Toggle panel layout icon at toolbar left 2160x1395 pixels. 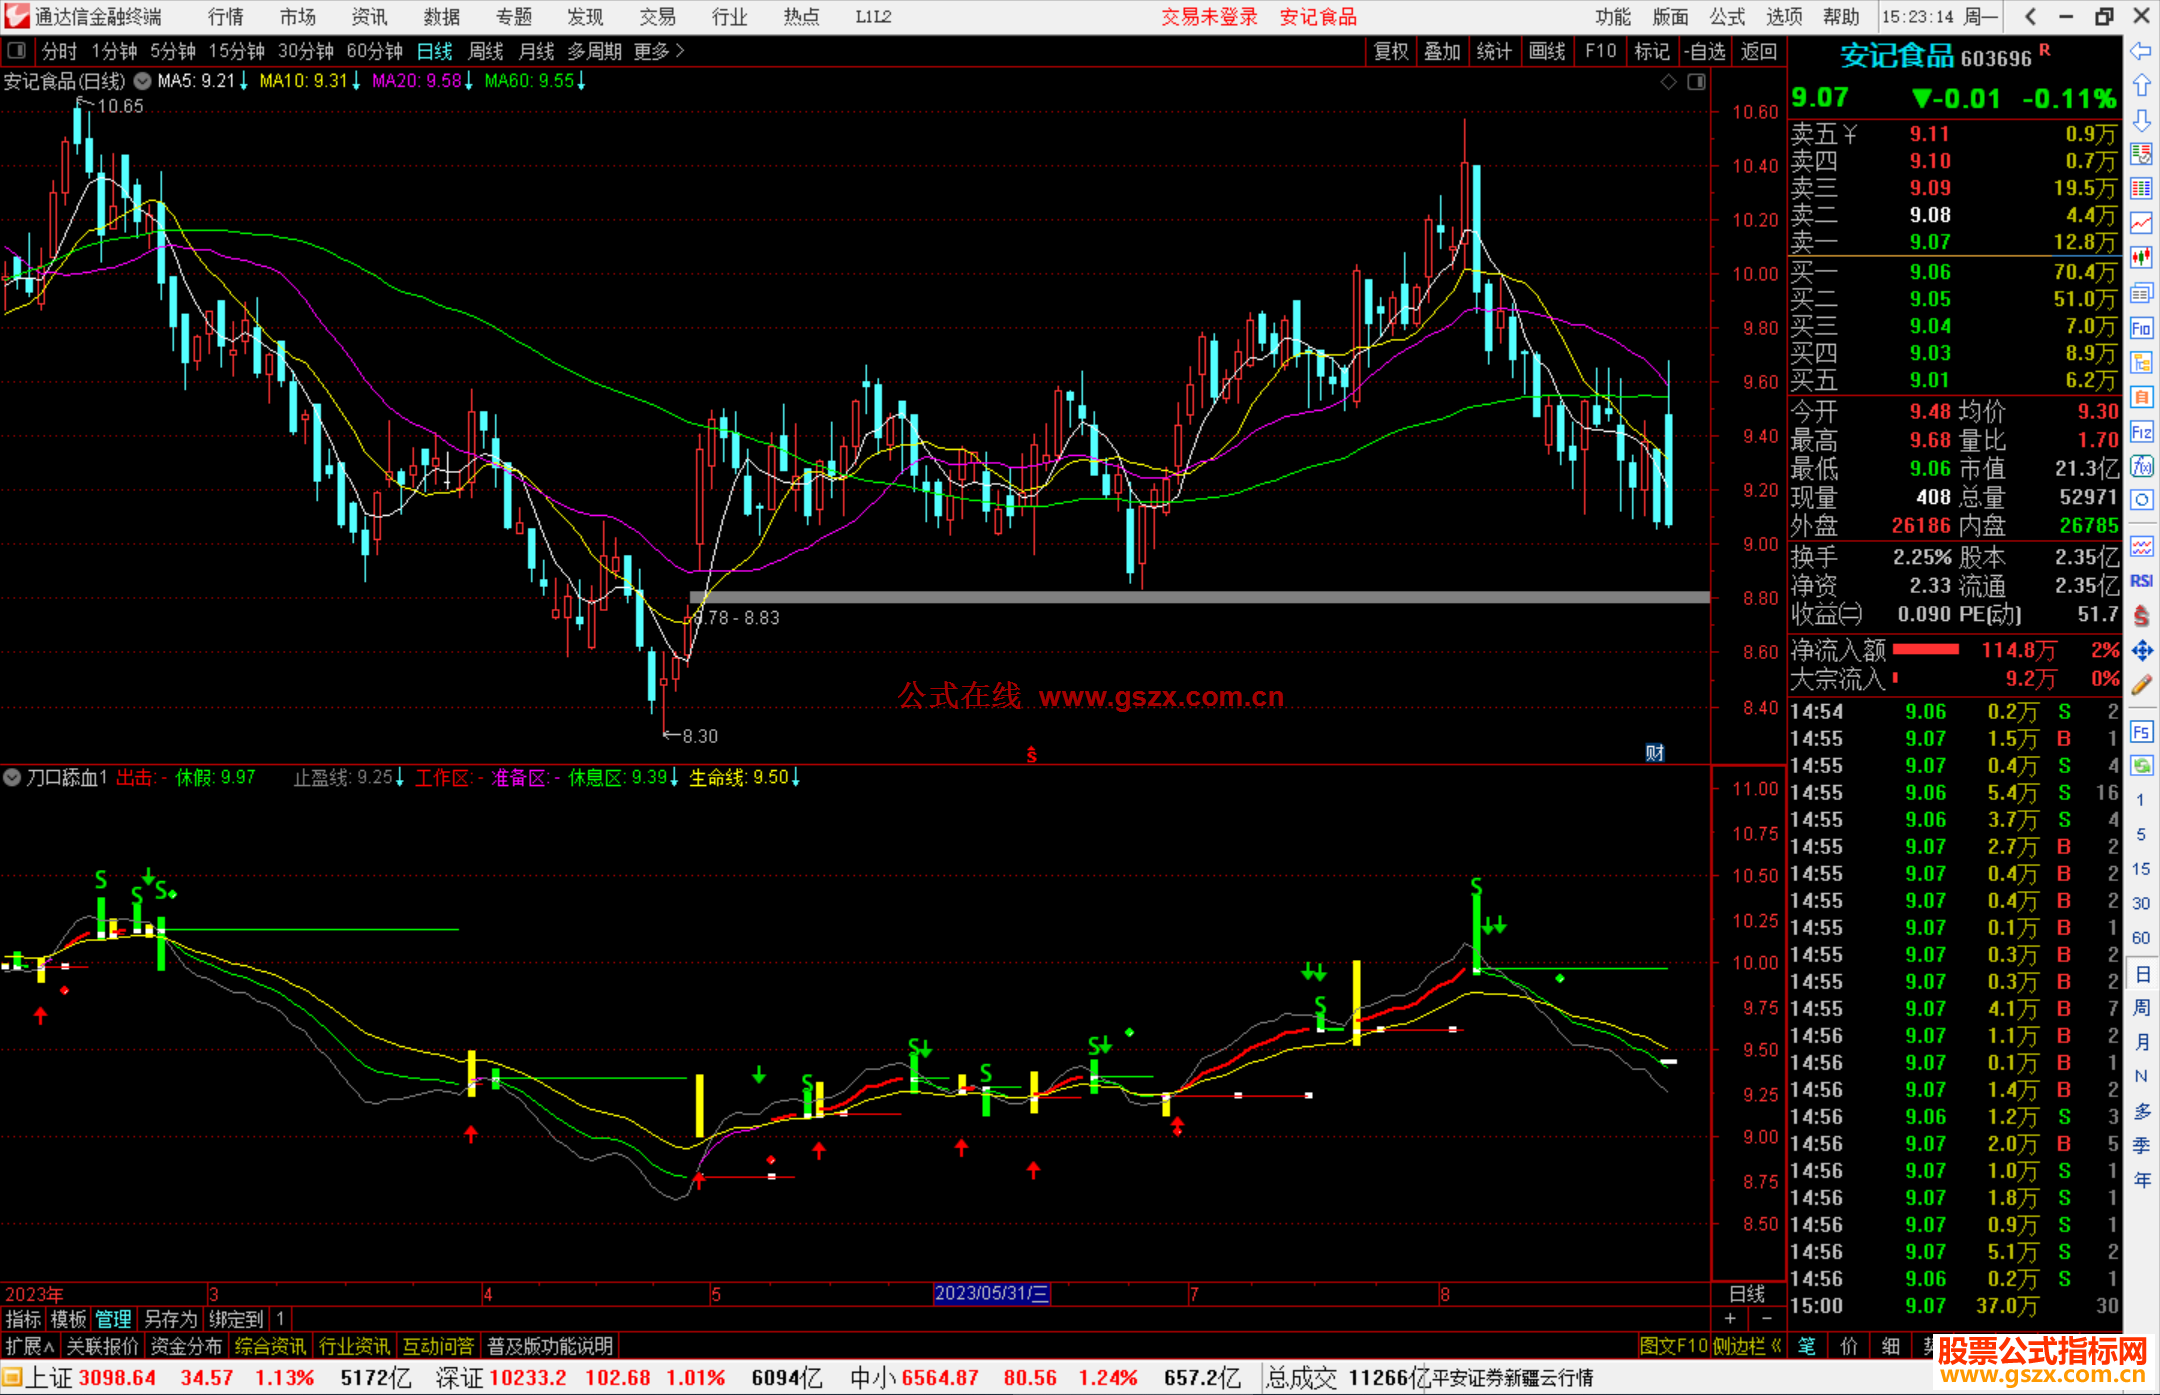point(17,50)
